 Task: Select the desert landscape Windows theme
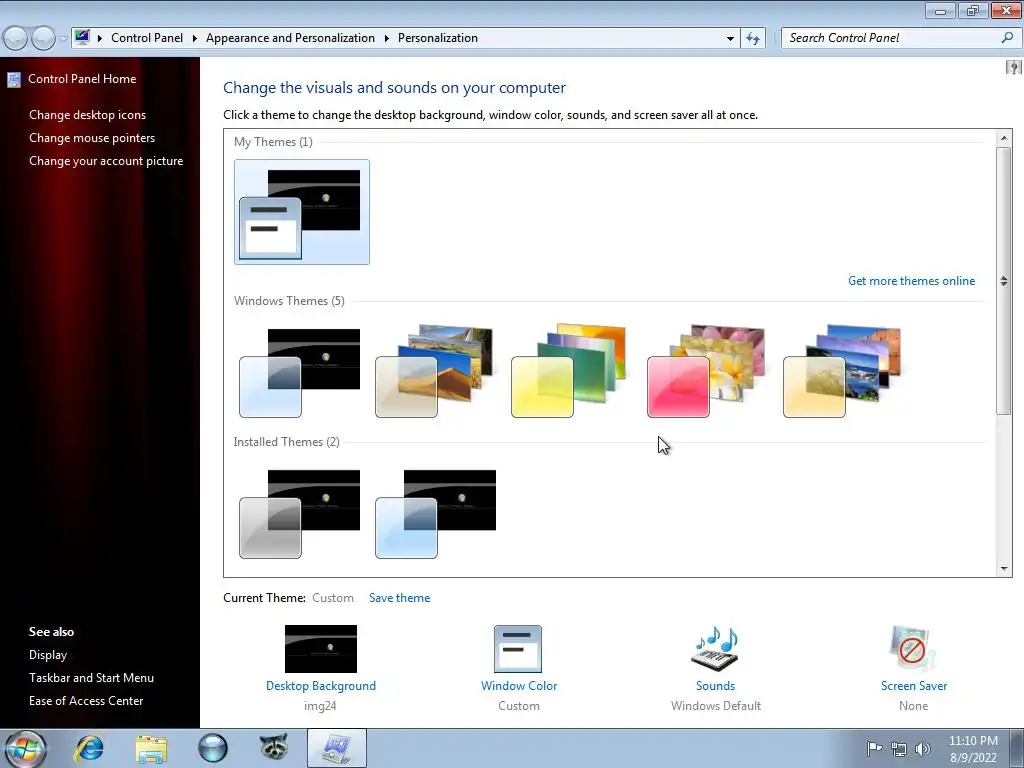[x=435, y=371]
